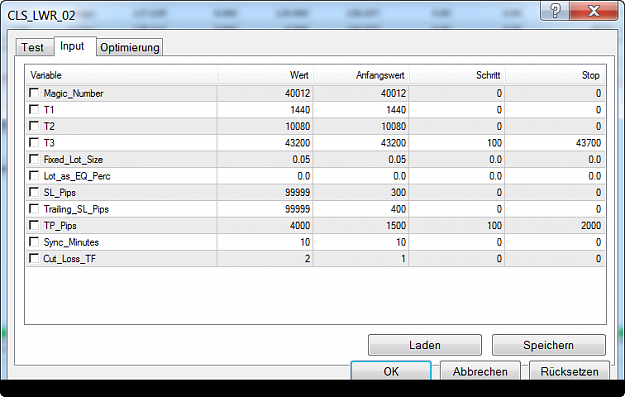Viewport: 625px width, 397px height.
Task: Click the Wert column header
Action: point(265,75)
